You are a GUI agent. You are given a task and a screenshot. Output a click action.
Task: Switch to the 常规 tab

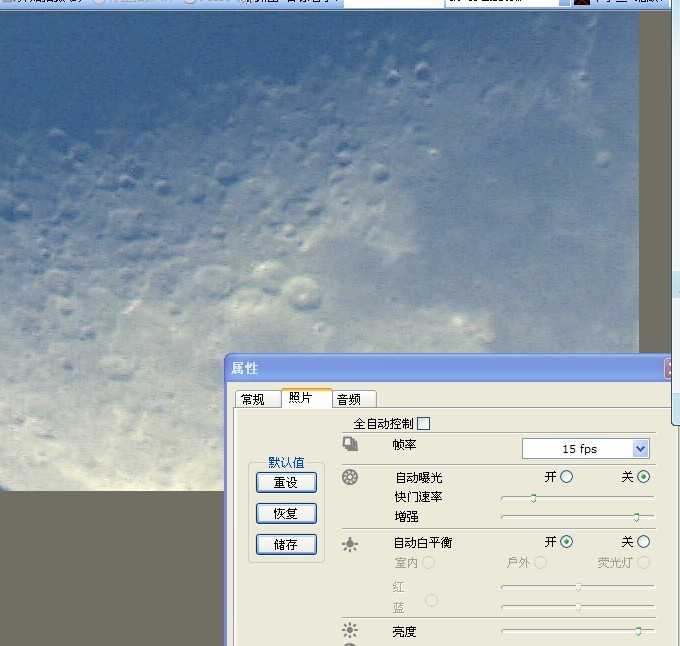pos(257,399)
